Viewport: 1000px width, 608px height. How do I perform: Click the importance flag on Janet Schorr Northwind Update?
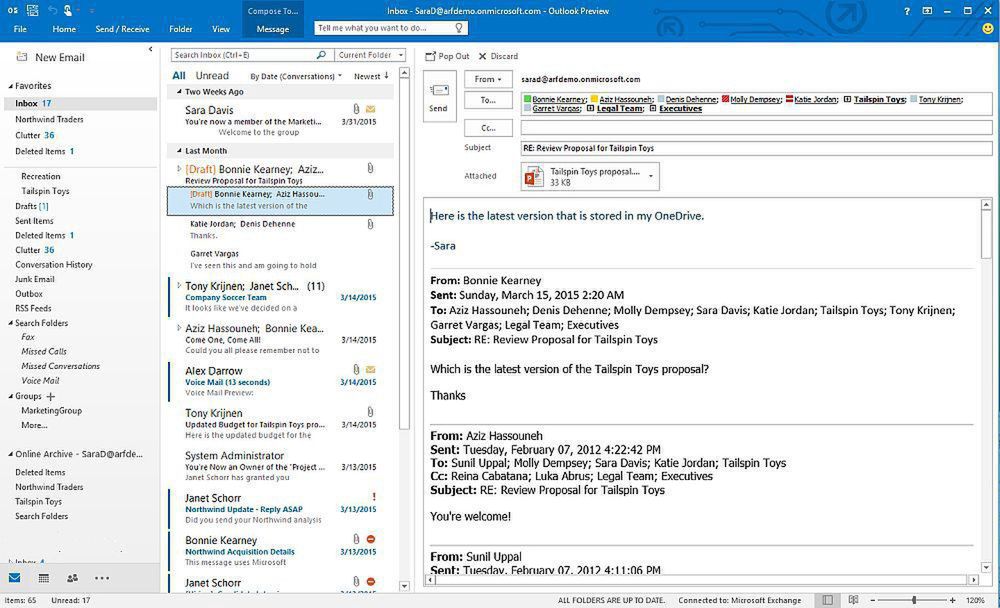(374, 496)
